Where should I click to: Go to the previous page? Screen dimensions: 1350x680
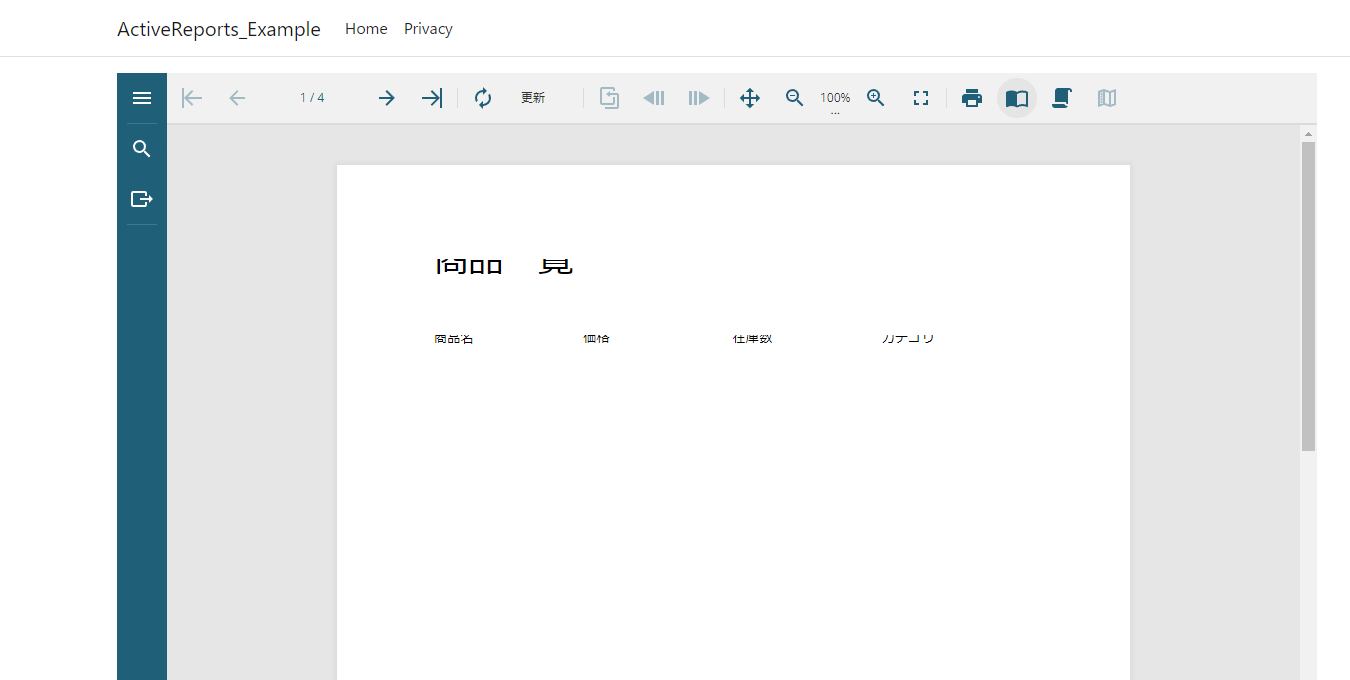tap(237, 98)
